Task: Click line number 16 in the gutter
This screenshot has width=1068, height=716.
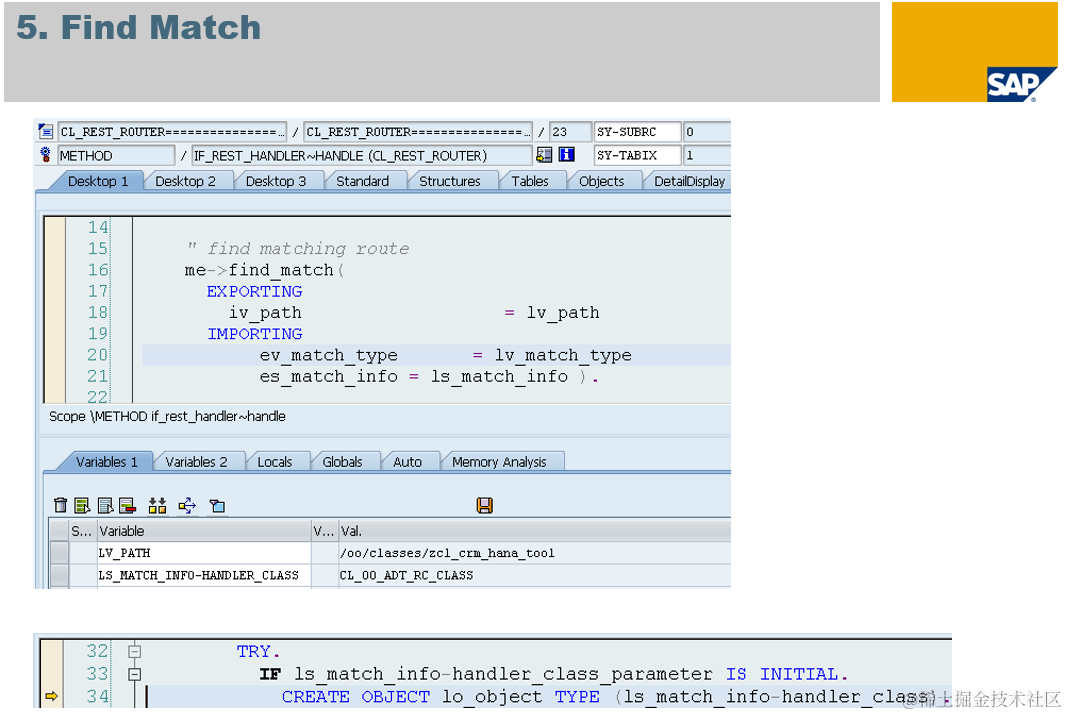Action: click(x=97, y=270)
